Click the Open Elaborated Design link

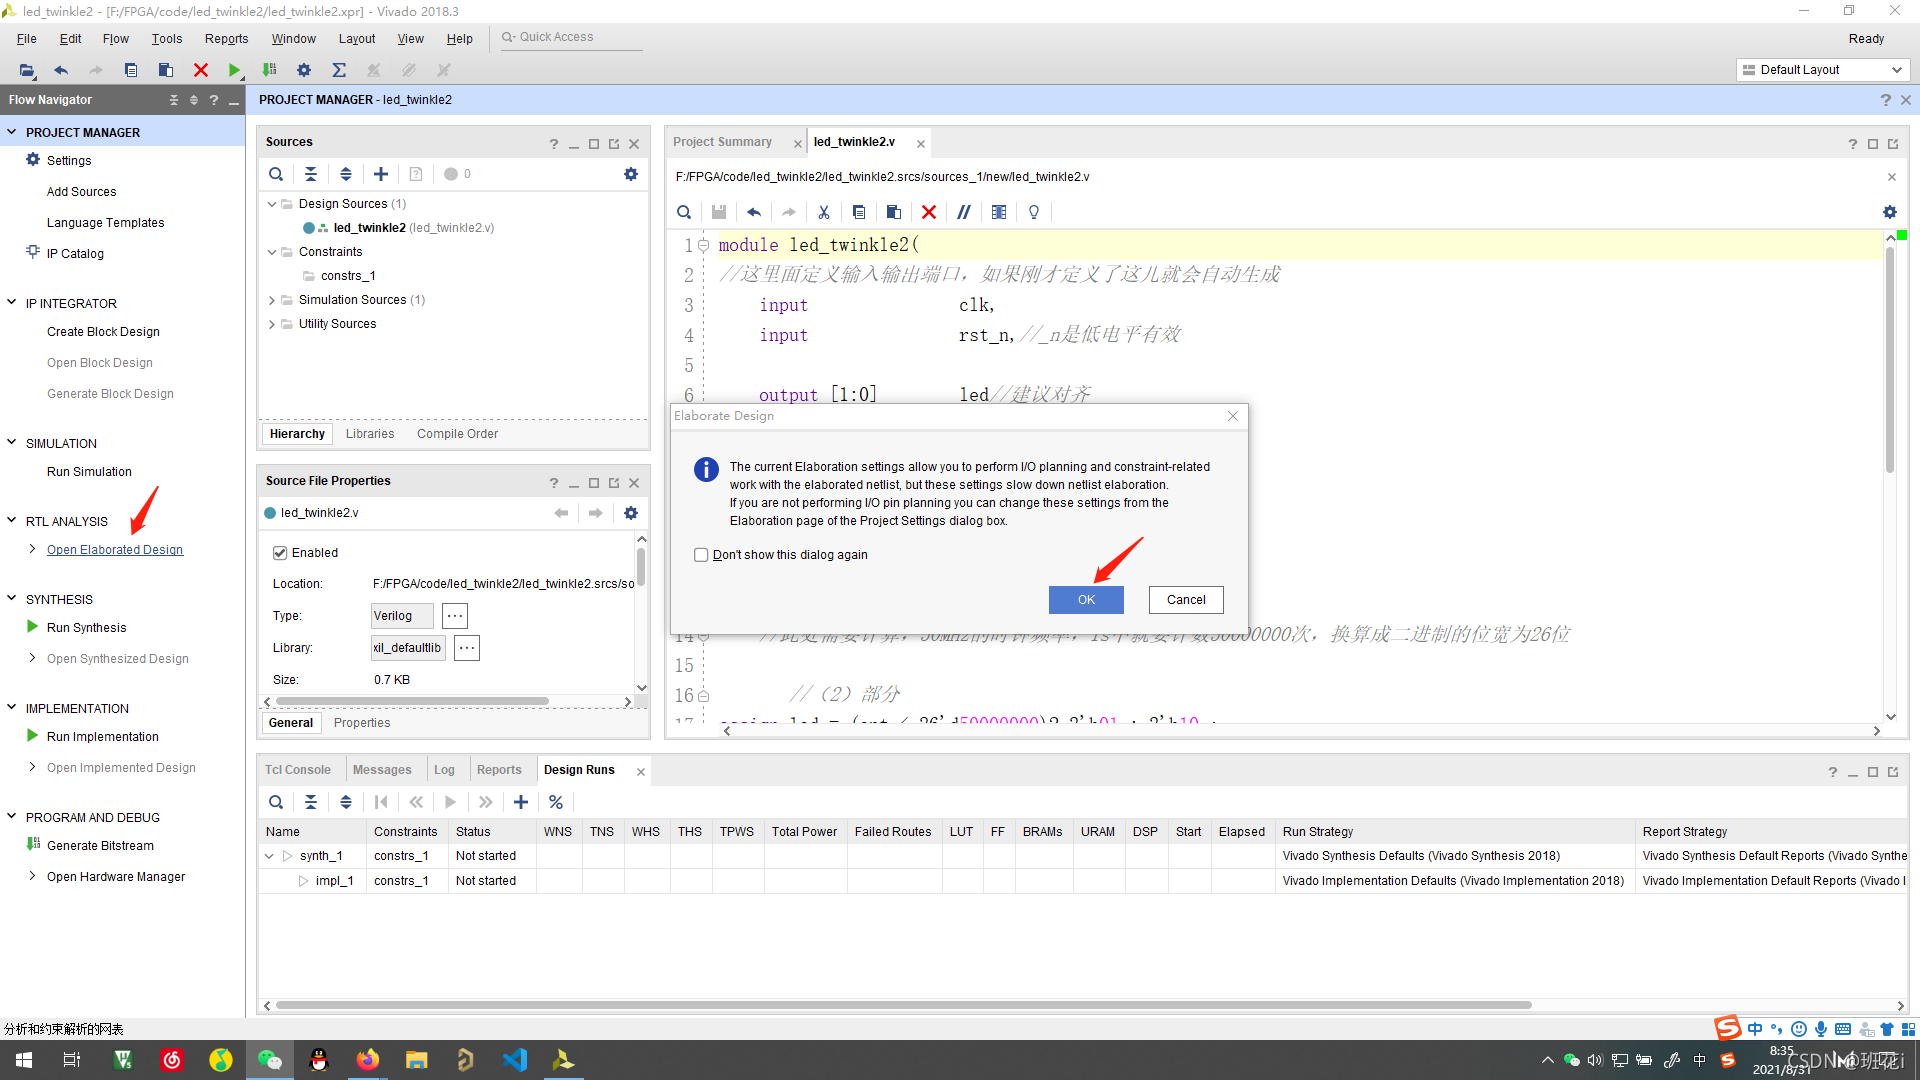[x=115, y=550]
